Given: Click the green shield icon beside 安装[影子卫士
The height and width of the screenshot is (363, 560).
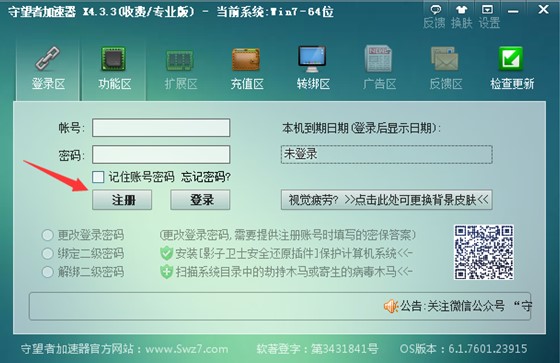Looking at the screenshot, I should click(x=166, y=253).
